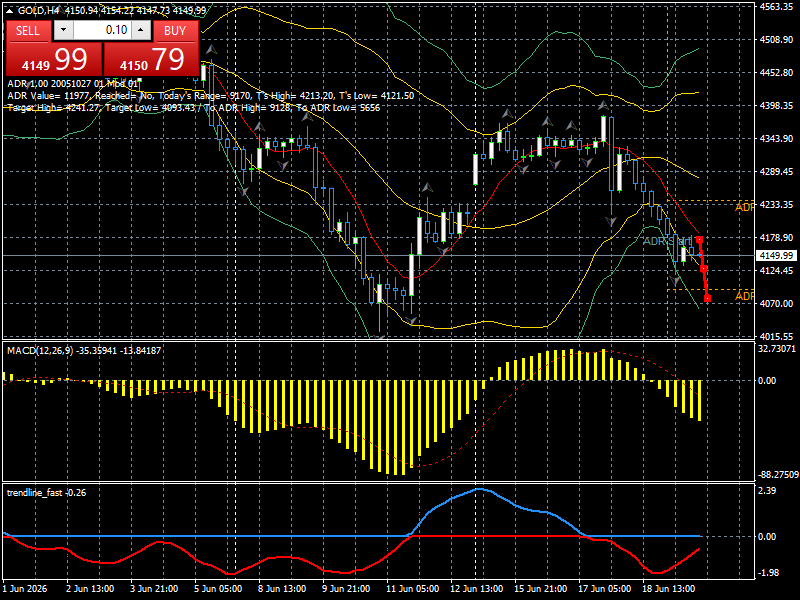Viewport: 800px width, 600px height.
Task: Click the 4398.35 price scale label
Action: [776, 106]
